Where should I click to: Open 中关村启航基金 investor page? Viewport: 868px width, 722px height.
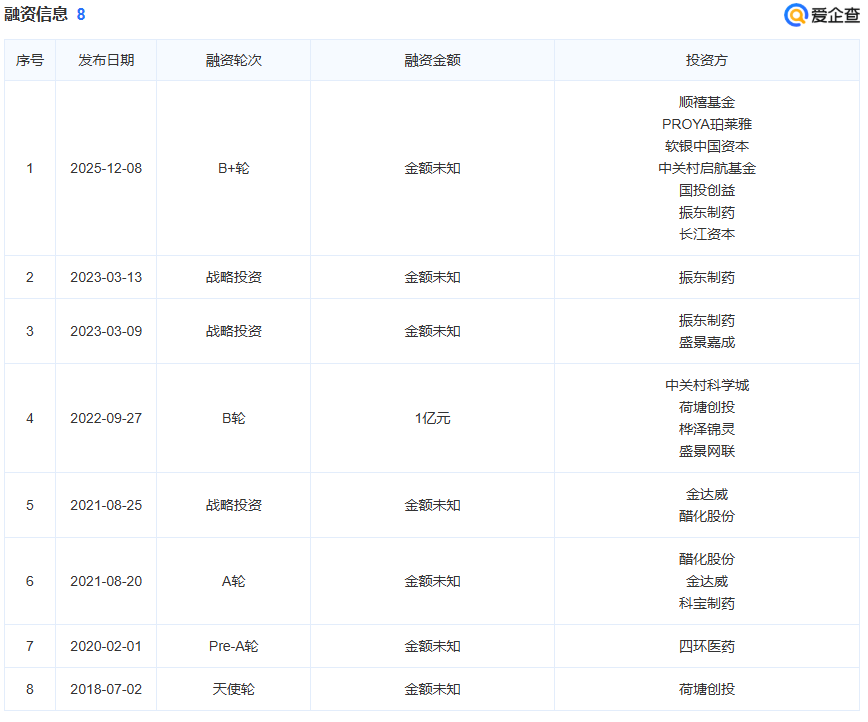pyautogui.click(x=706, y=168)
